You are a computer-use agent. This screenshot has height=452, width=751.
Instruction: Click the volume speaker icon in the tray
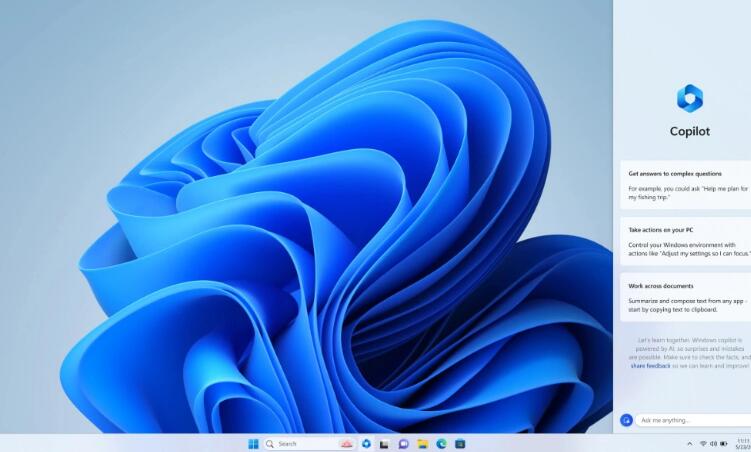713,443
